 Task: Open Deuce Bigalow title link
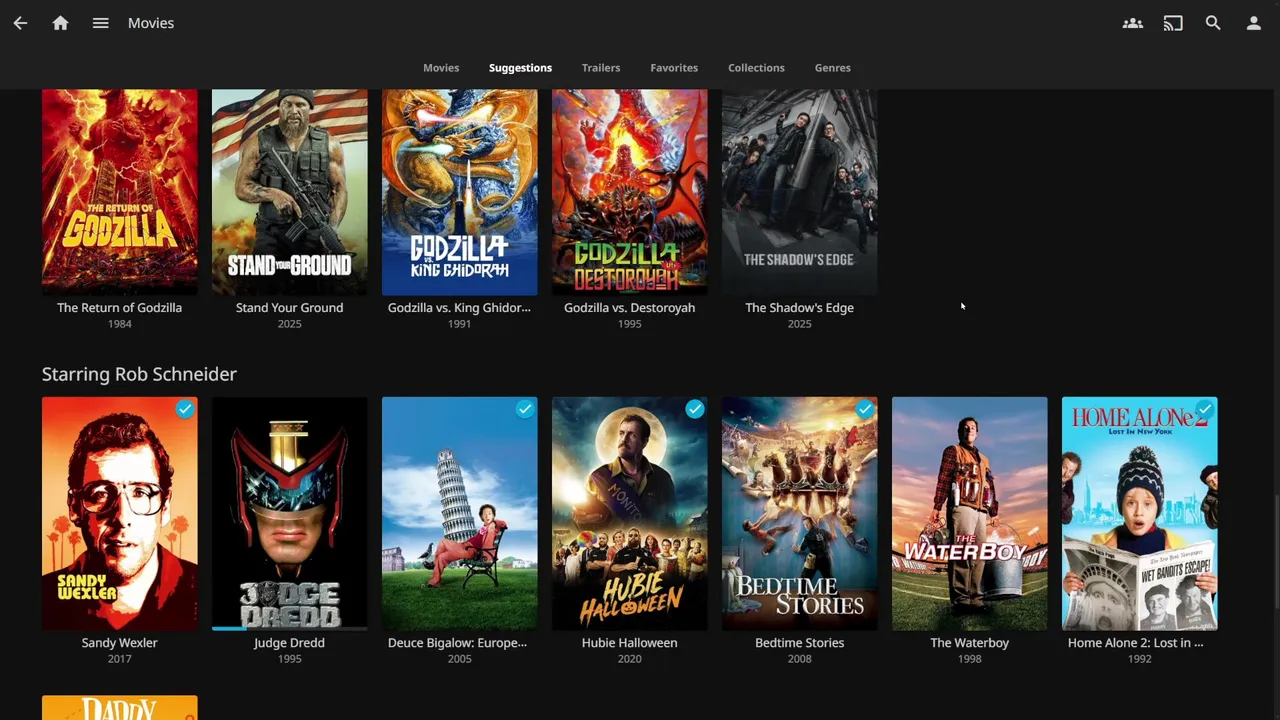(457, 643)
